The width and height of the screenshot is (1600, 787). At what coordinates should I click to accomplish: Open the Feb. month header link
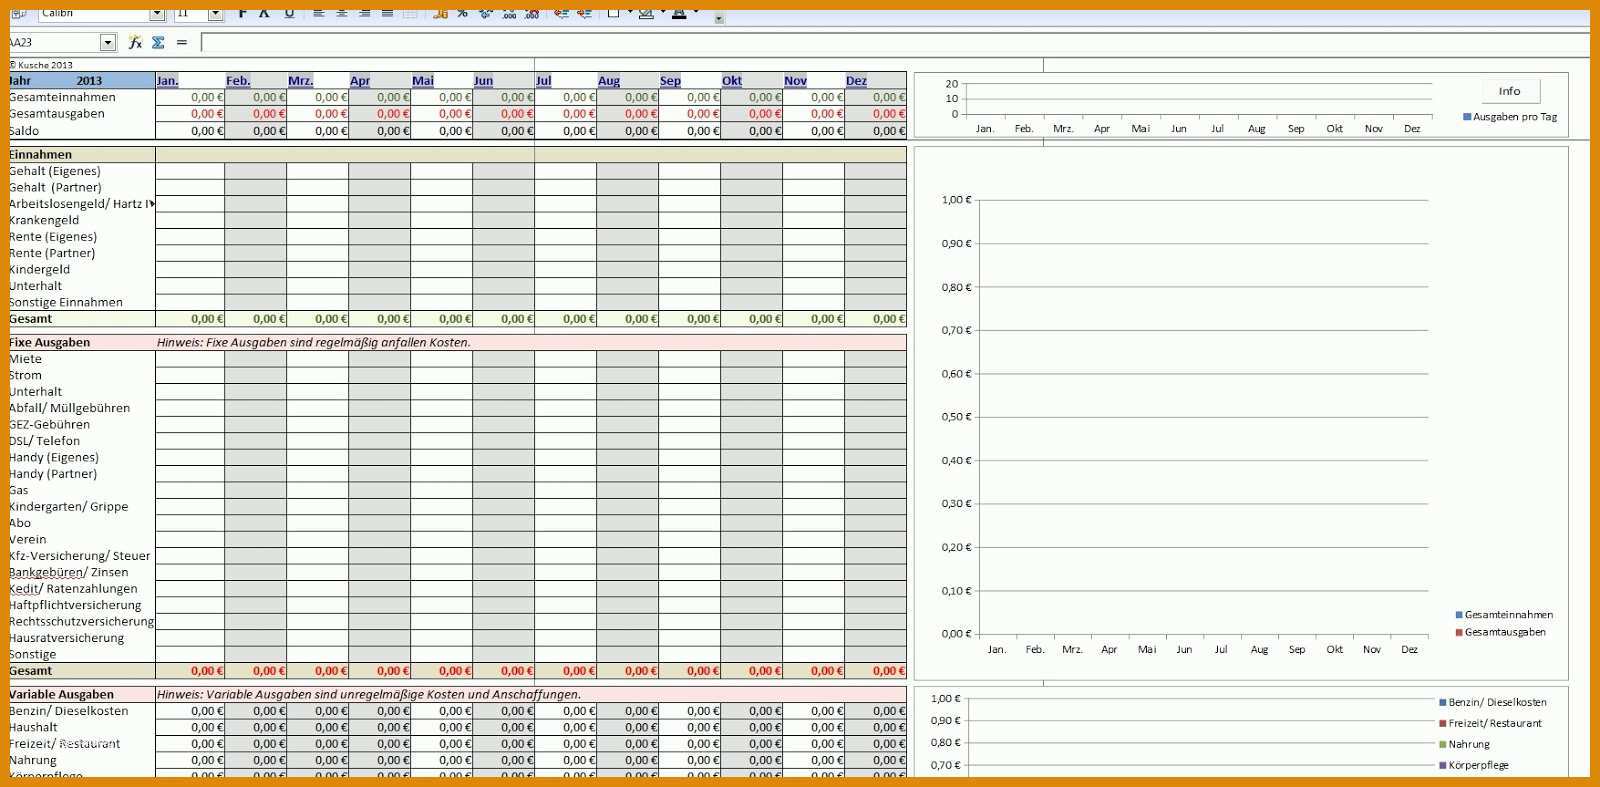238,81
